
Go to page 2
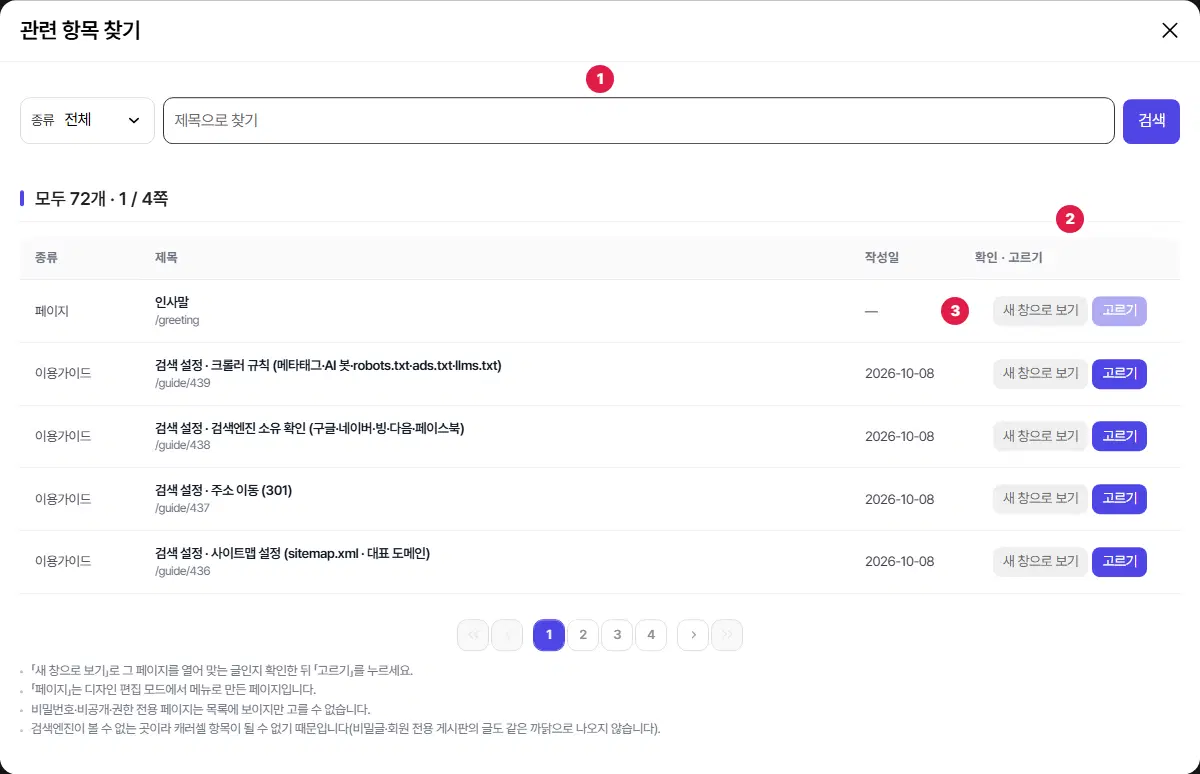[583, 635]
